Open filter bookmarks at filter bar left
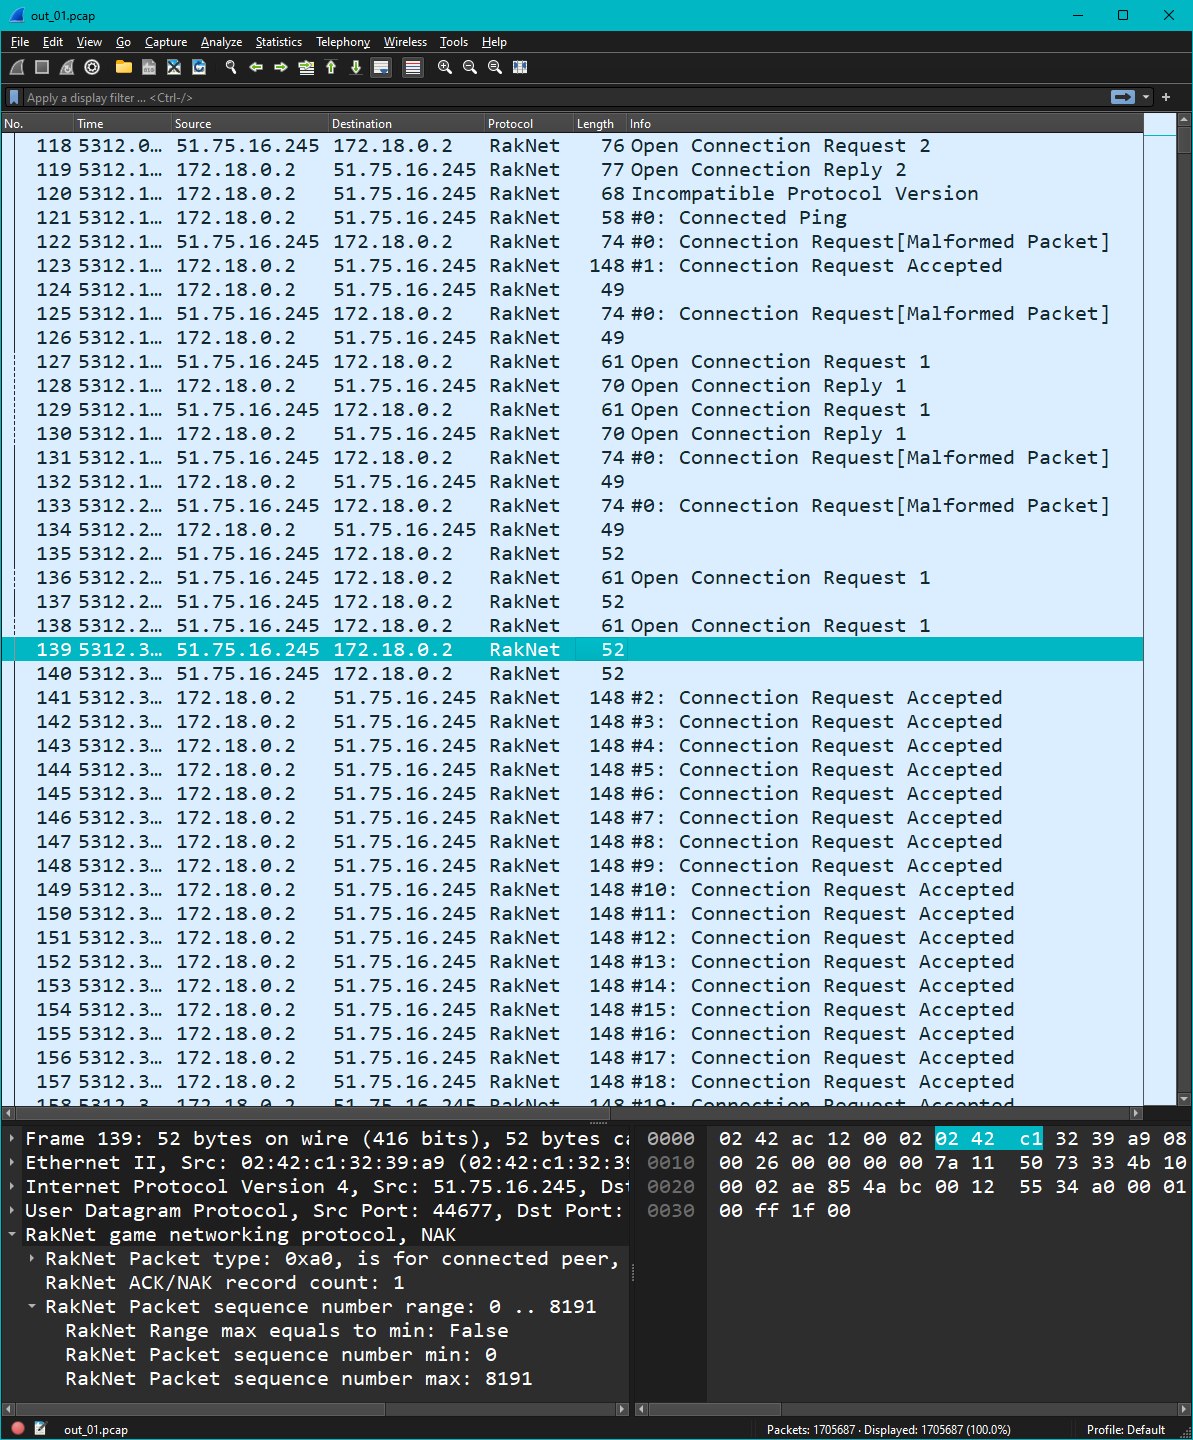1193x1440 pixels. (13, 97)
